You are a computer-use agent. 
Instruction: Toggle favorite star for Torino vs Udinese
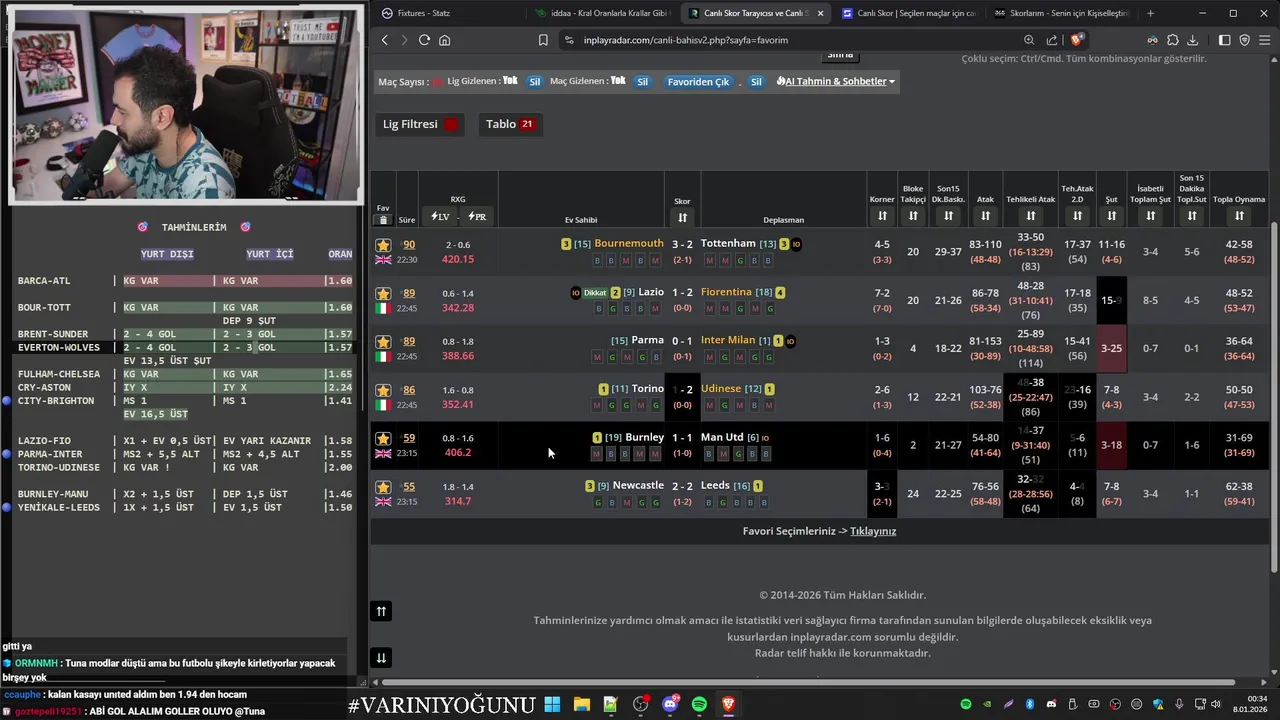tap(383, 391)
